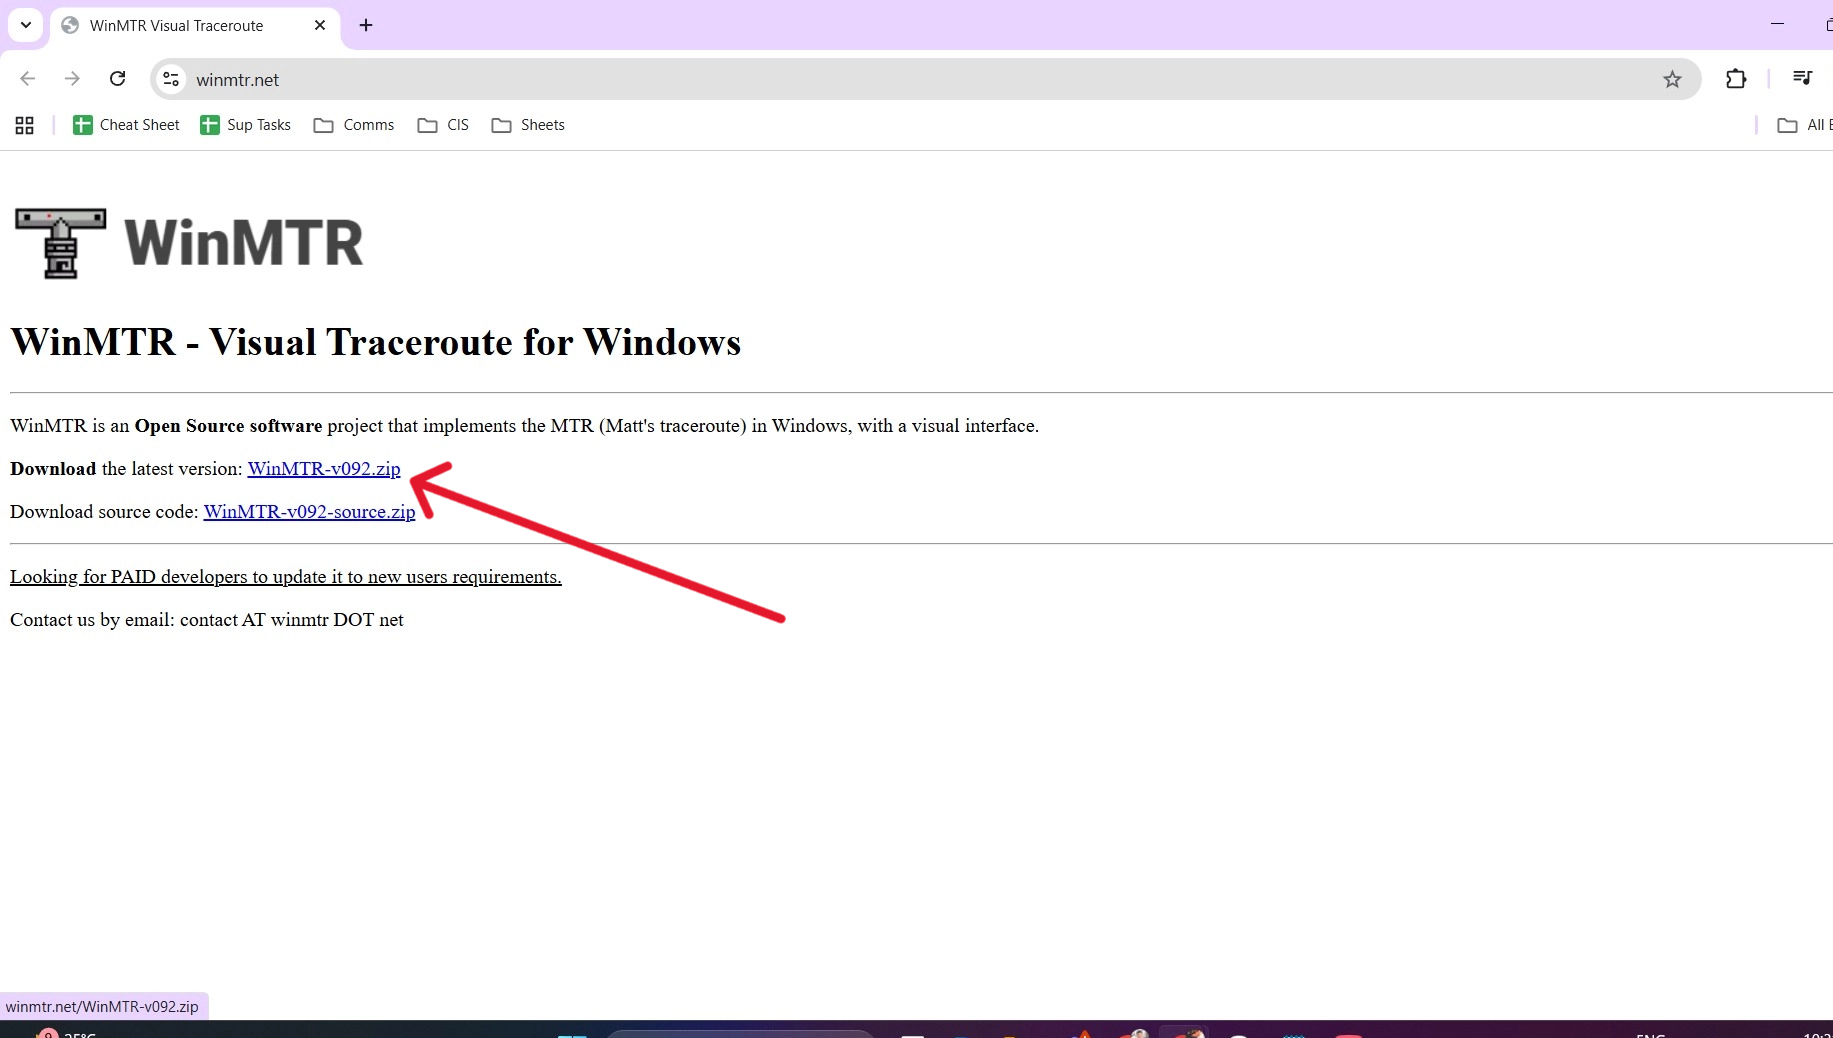The image size is (1833, 1038).
Task: Select the WinMTR Visual Traceroute tab
Action: tap(175, 25)
